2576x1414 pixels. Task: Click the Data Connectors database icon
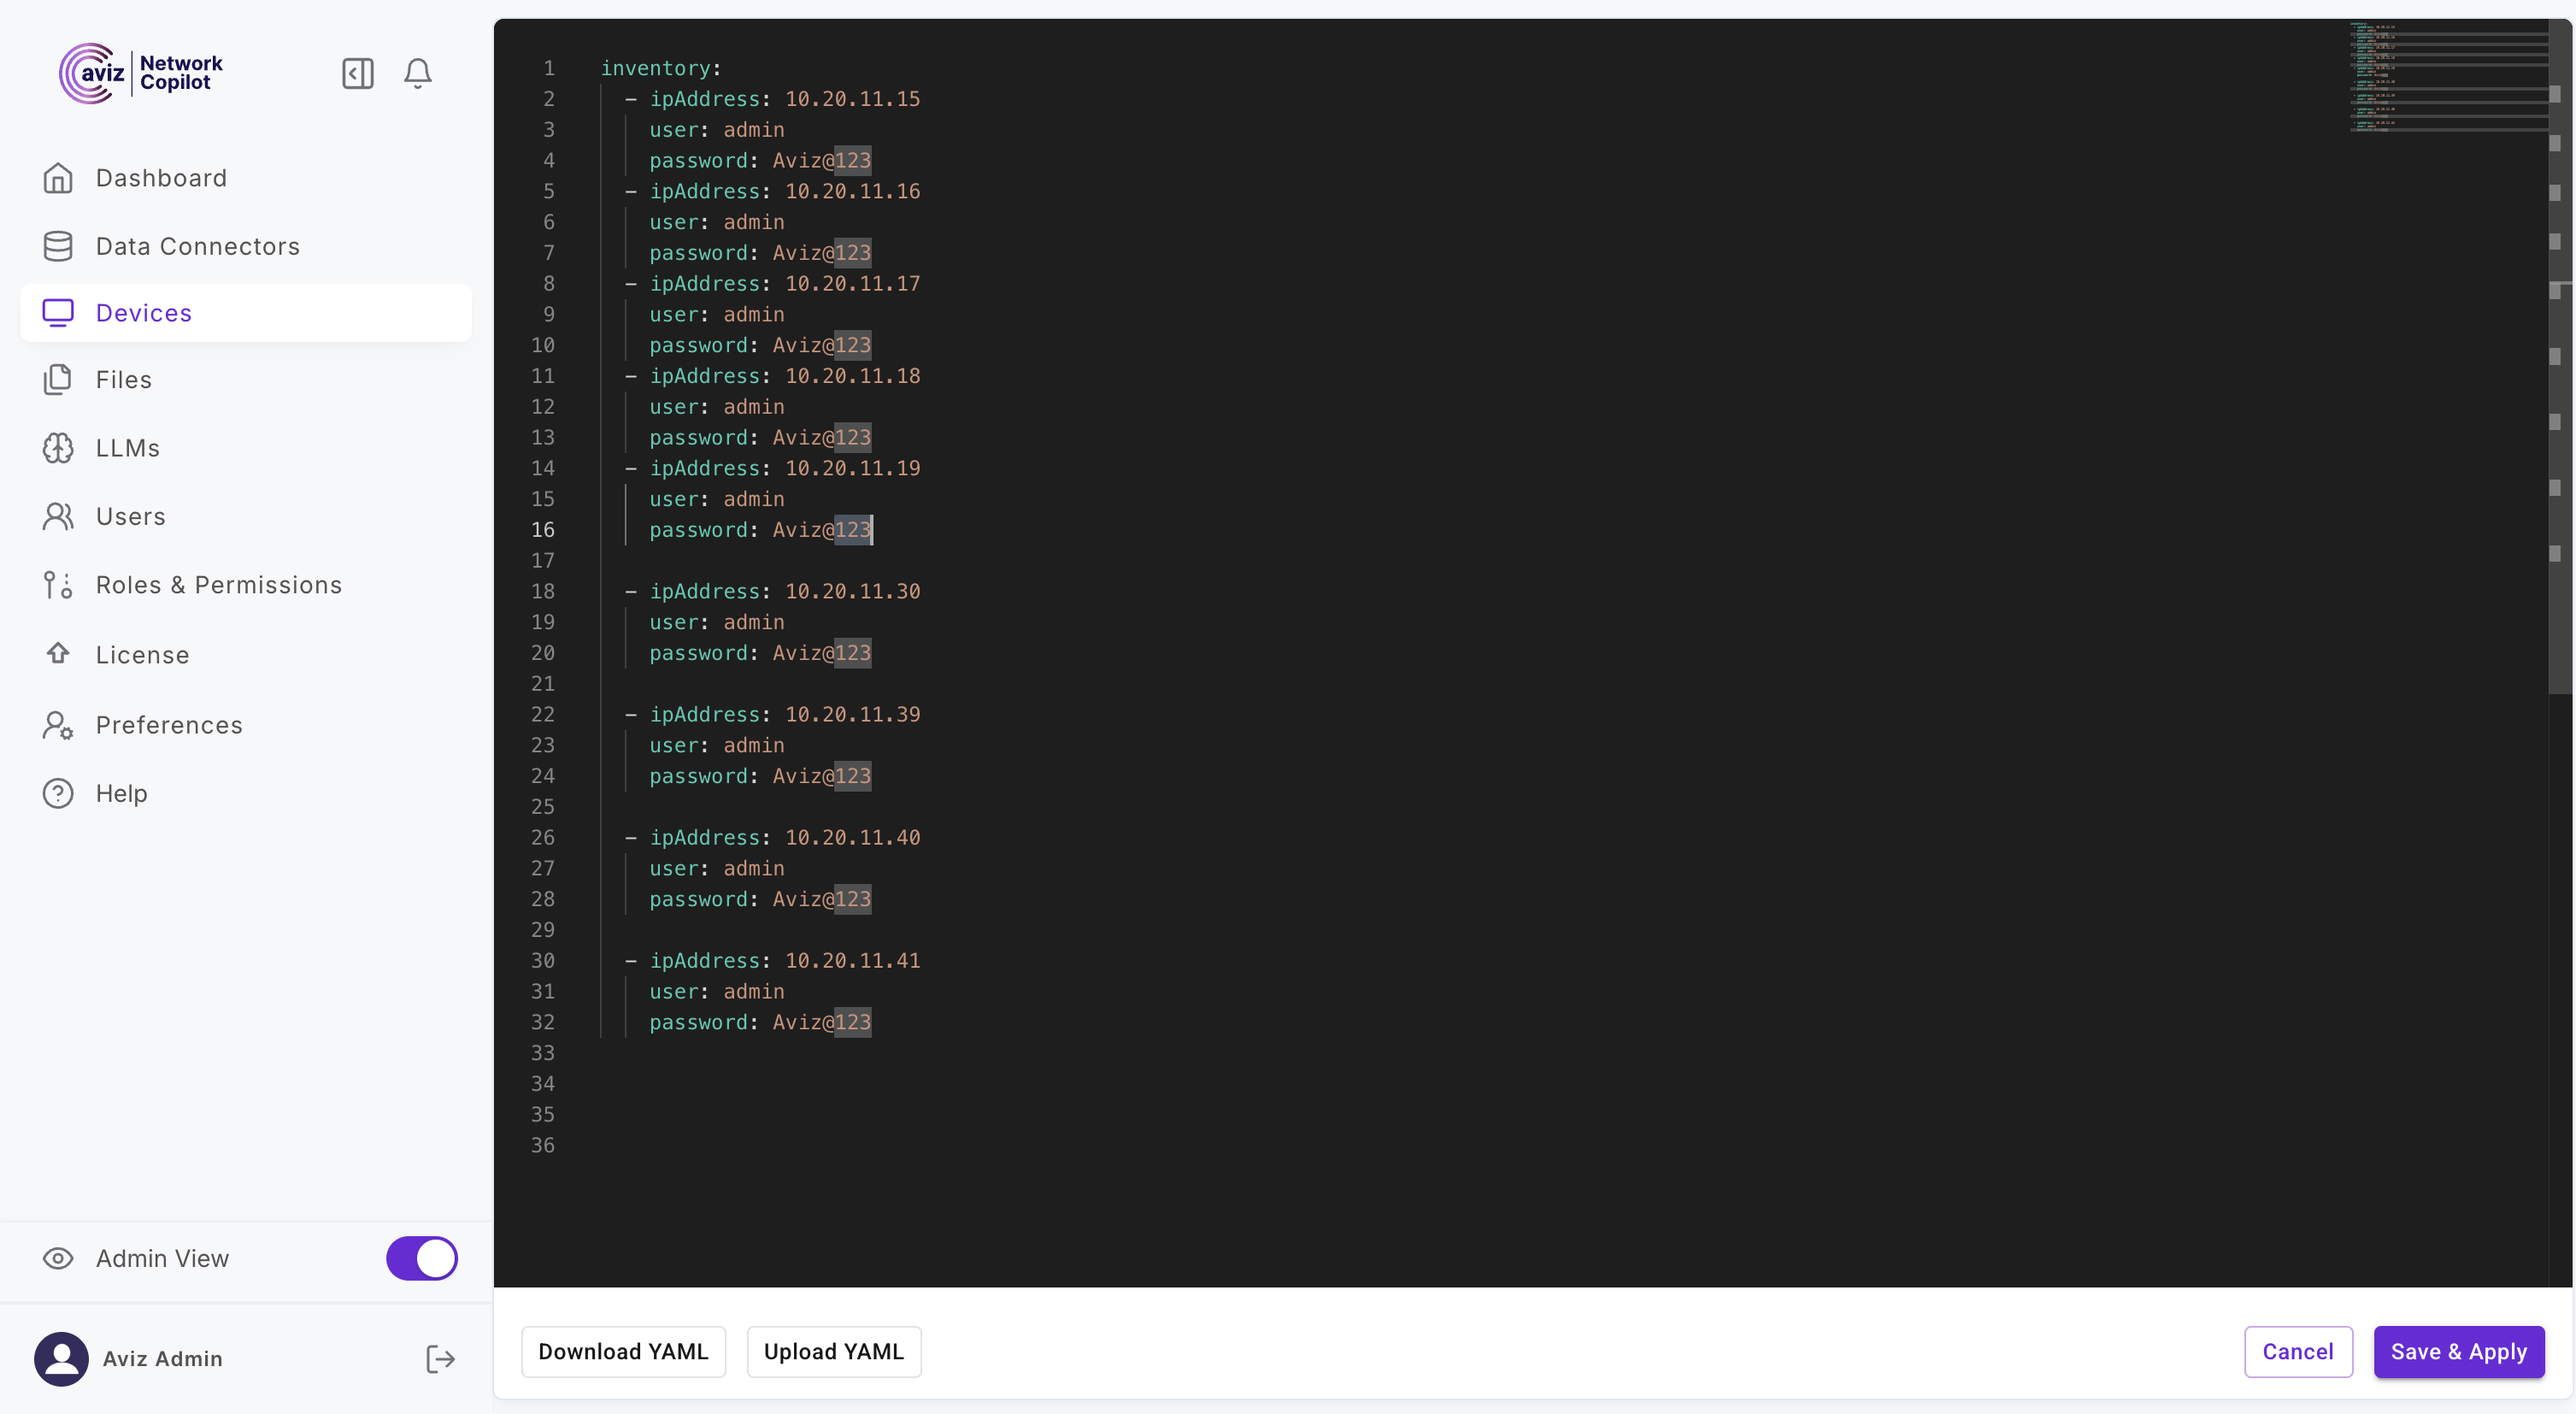pos(58,246)
